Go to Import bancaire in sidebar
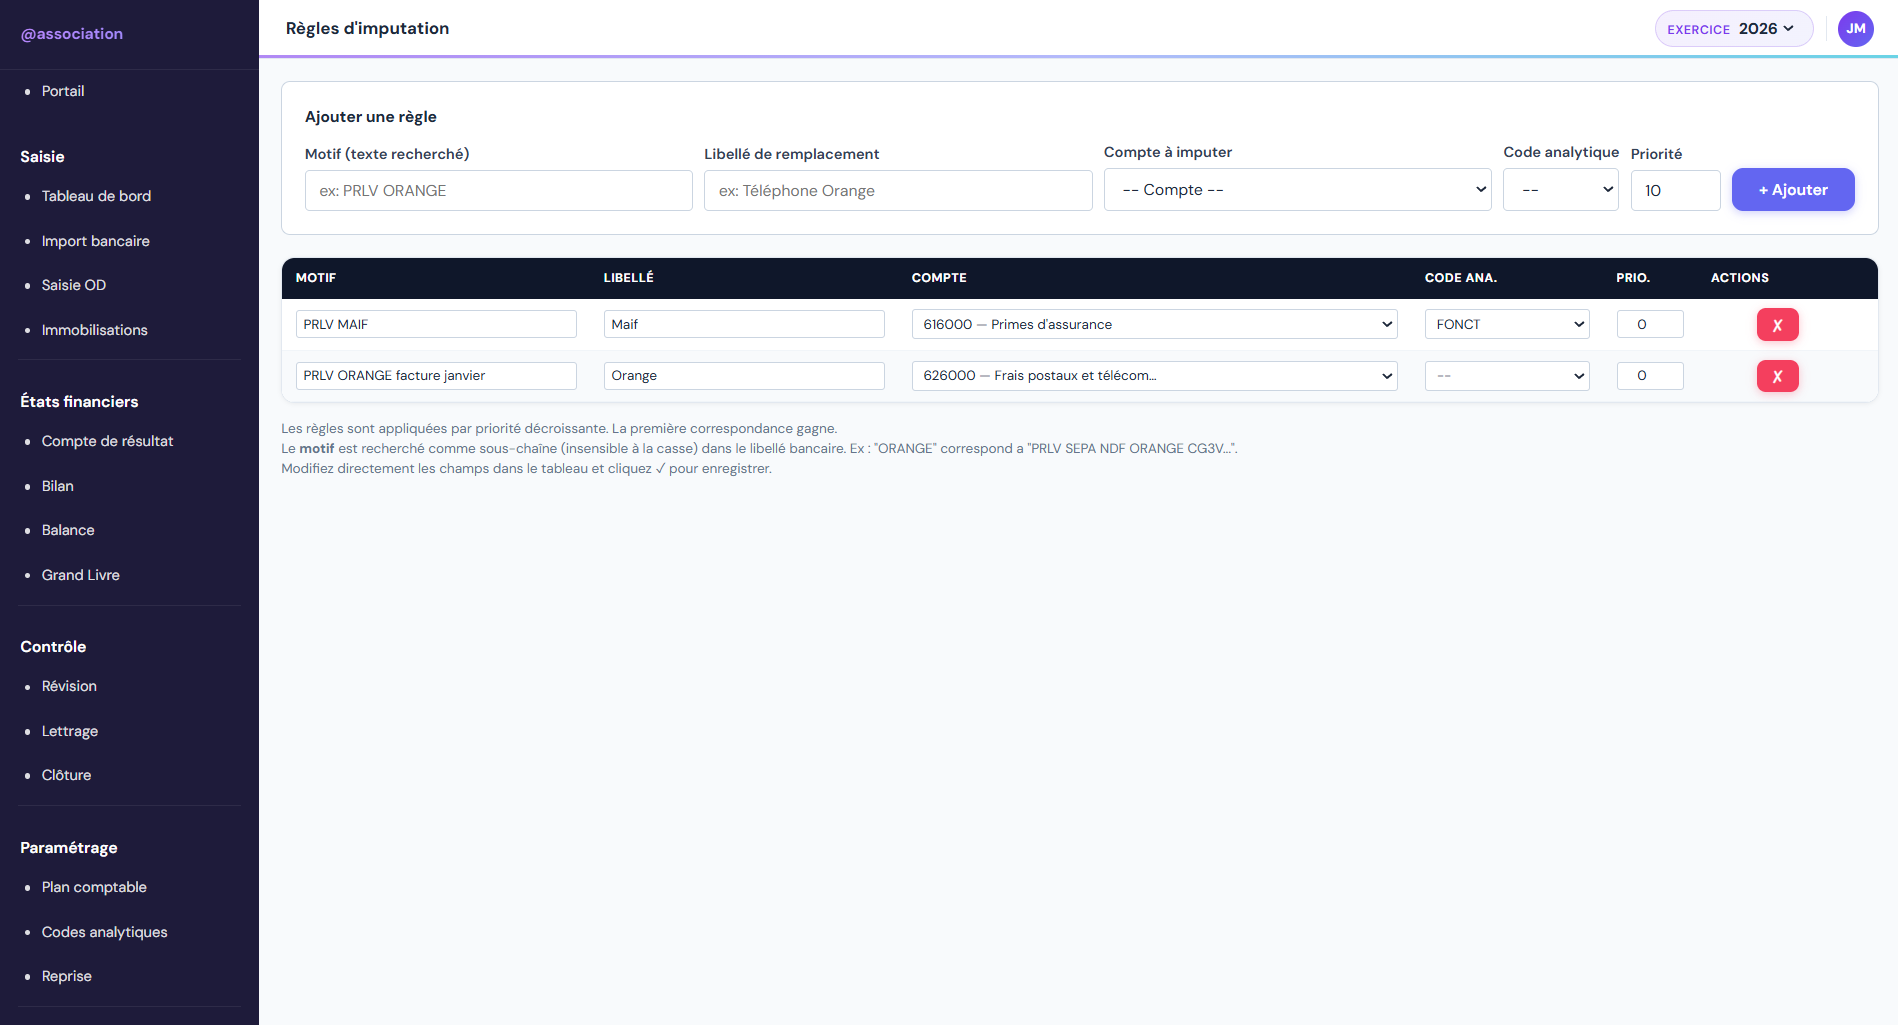Viewport: 1898px width, 1025px height. coord(96,241)
